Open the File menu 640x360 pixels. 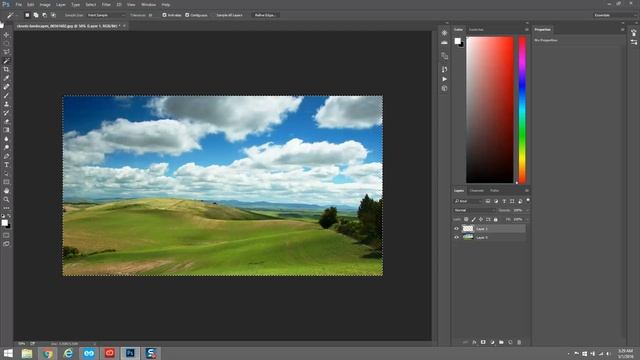tap(18, 4)
